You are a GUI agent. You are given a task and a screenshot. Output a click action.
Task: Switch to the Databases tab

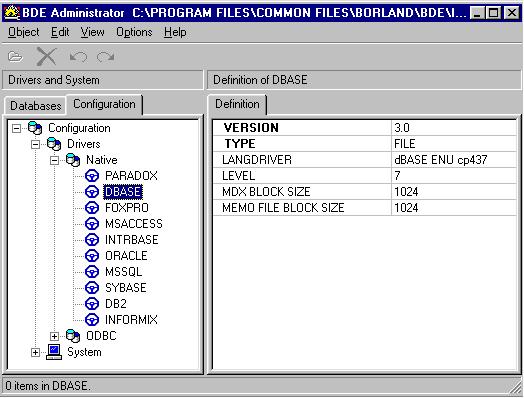[x=35, y=106]
